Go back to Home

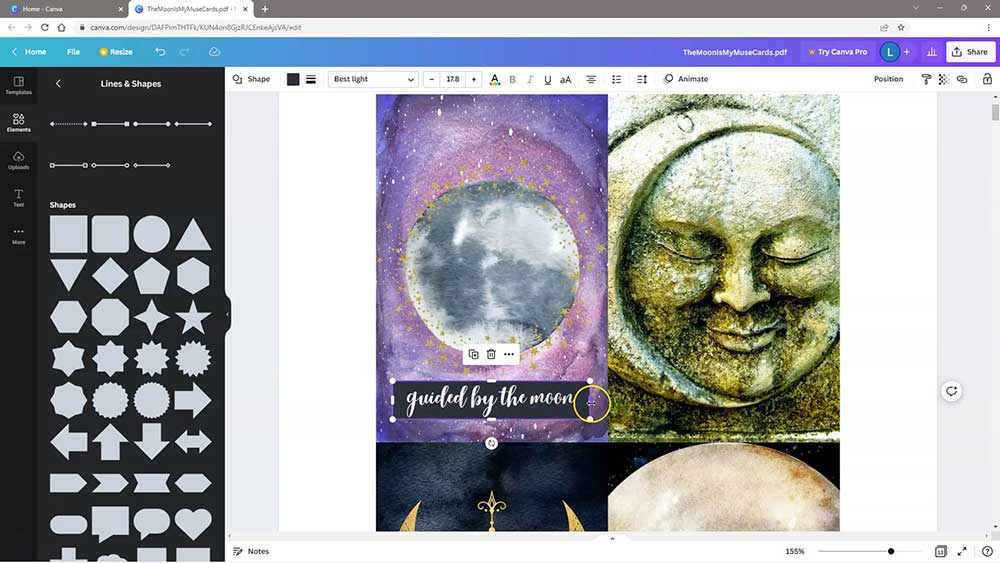pos(29,52)
